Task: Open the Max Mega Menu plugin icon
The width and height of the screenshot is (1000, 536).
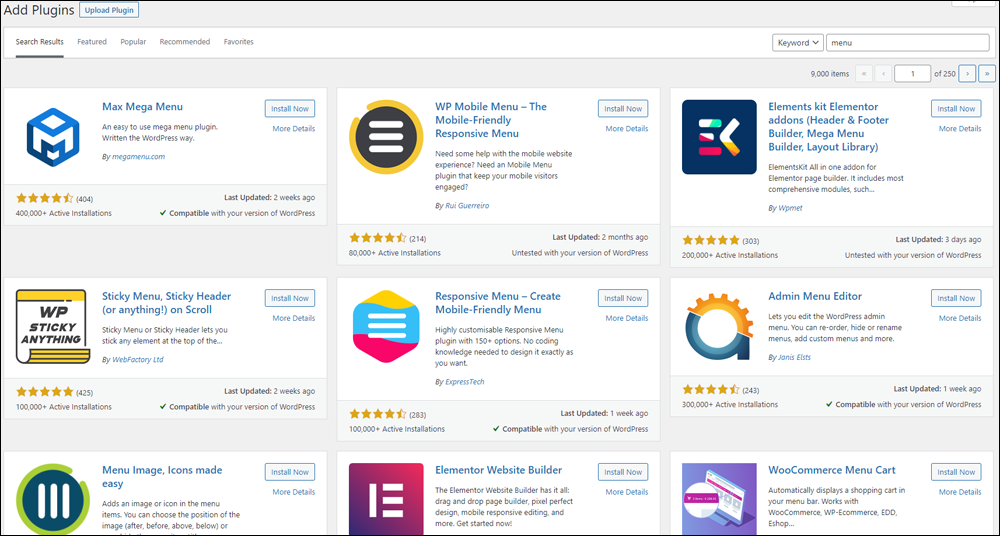Action: (53, 137)
